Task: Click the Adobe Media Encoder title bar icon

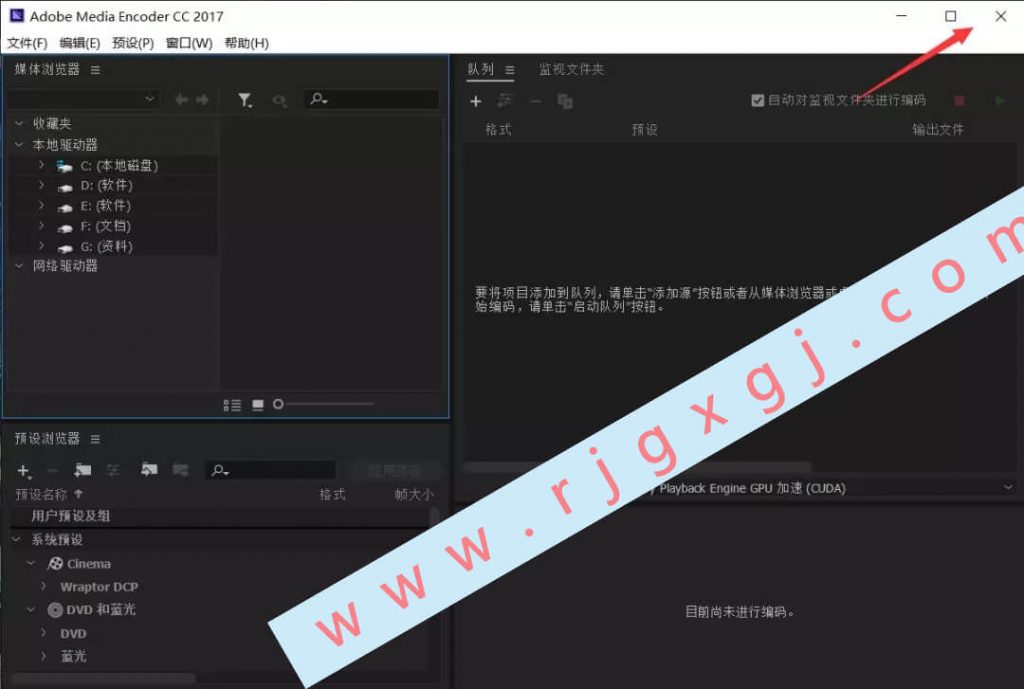Action: (16, 16)
